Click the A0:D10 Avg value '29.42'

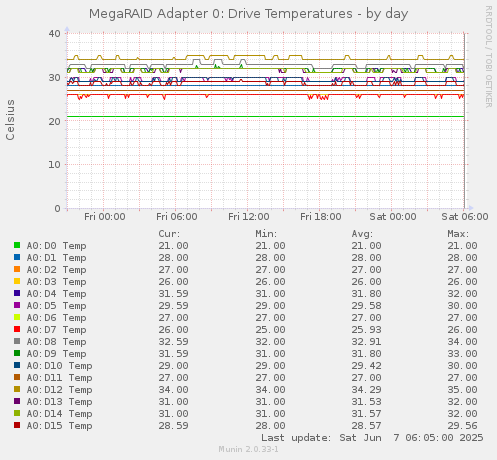tap(366, 365)
